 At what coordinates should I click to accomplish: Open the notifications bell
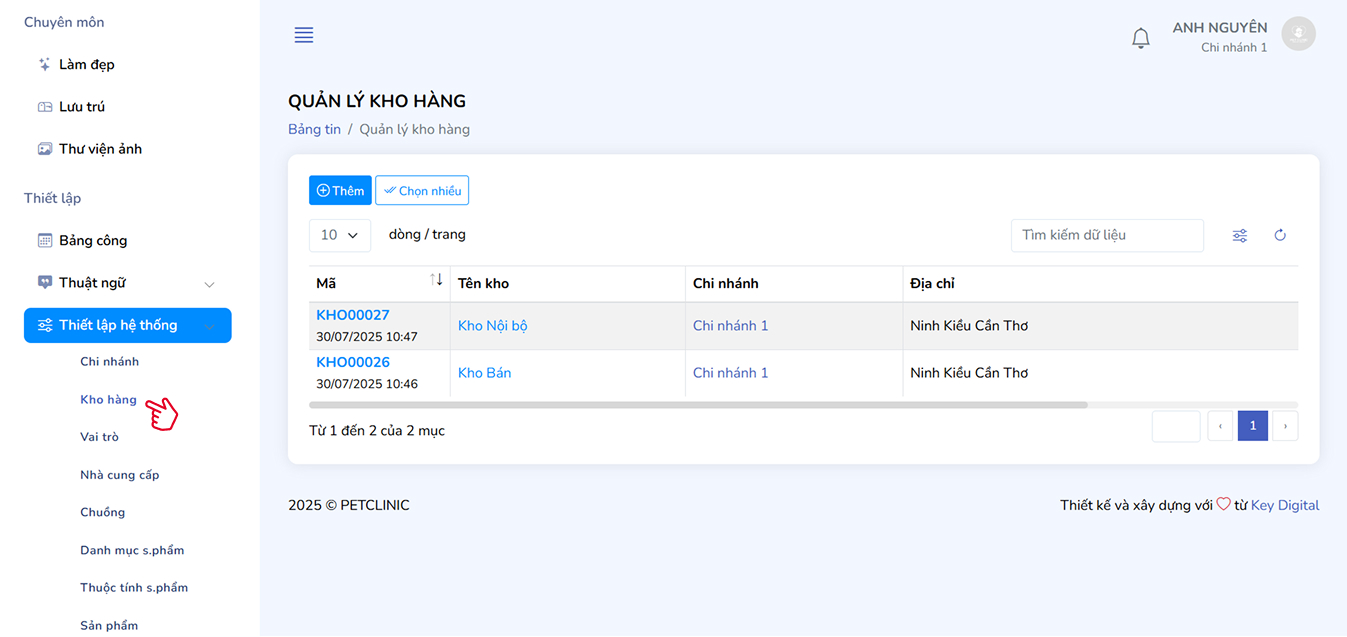(1140, 38)
